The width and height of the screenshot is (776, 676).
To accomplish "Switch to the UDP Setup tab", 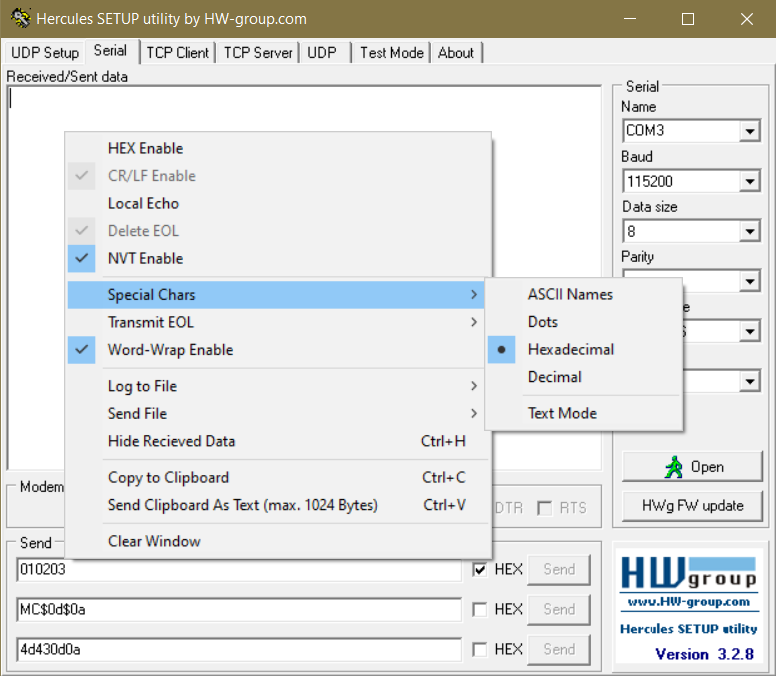I will click(x=45, y=52).
